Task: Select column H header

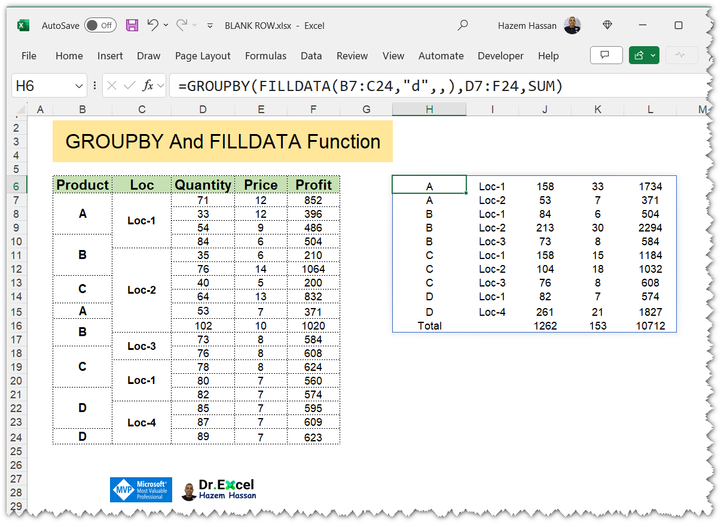Action: pos(429,109)
